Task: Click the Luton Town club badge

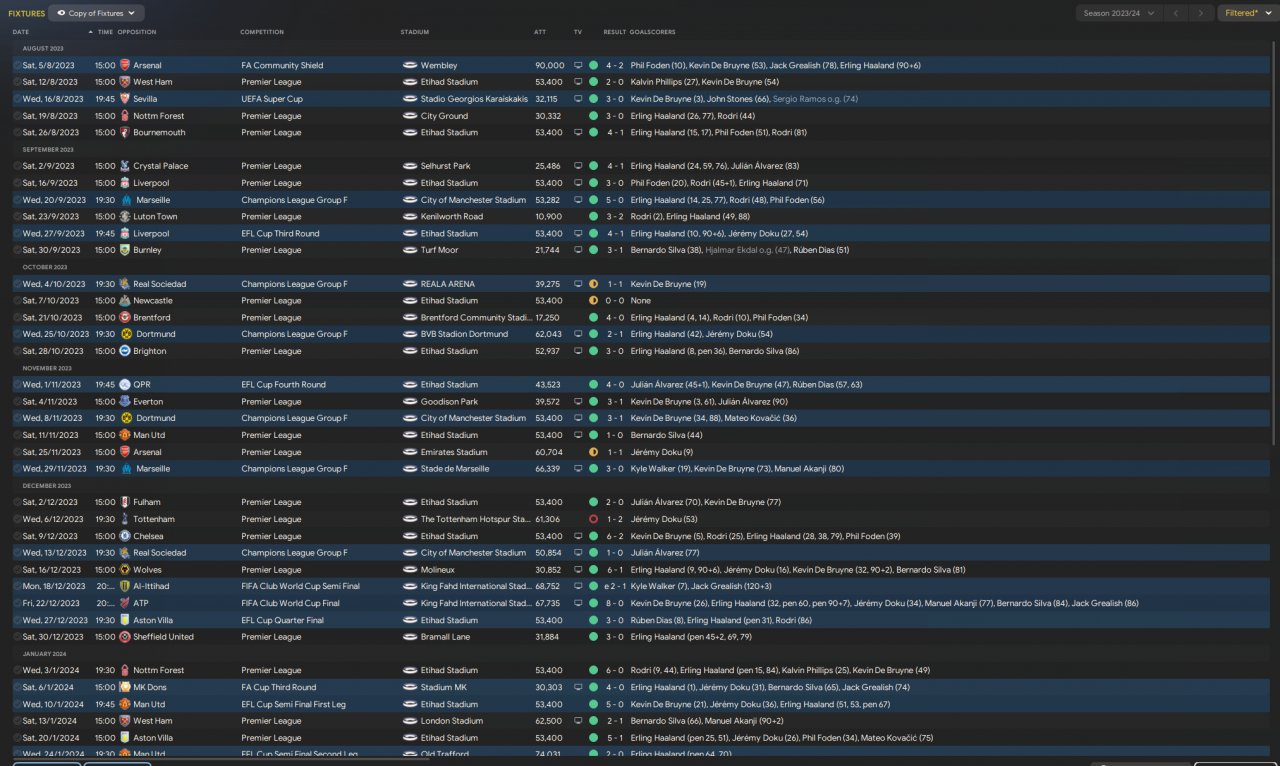Action: [125, 216]
